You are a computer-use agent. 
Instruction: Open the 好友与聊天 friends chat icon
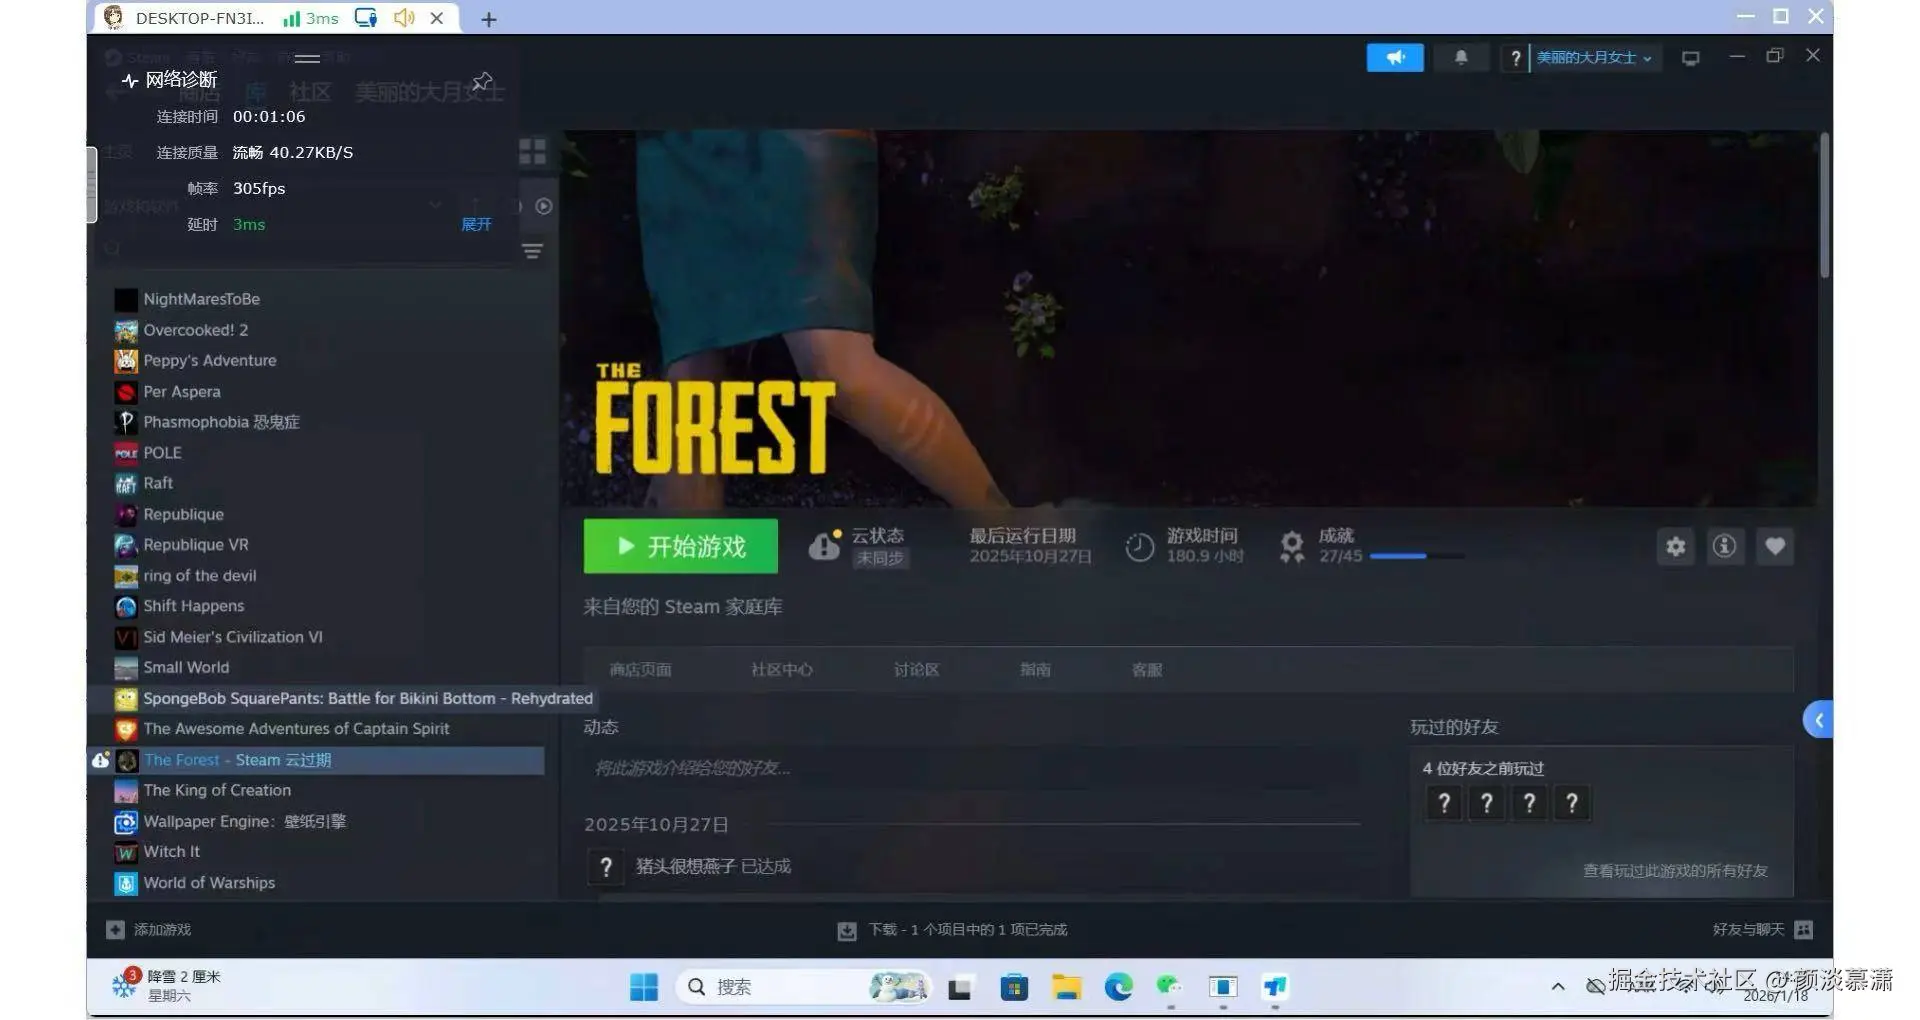(1803, 930)
